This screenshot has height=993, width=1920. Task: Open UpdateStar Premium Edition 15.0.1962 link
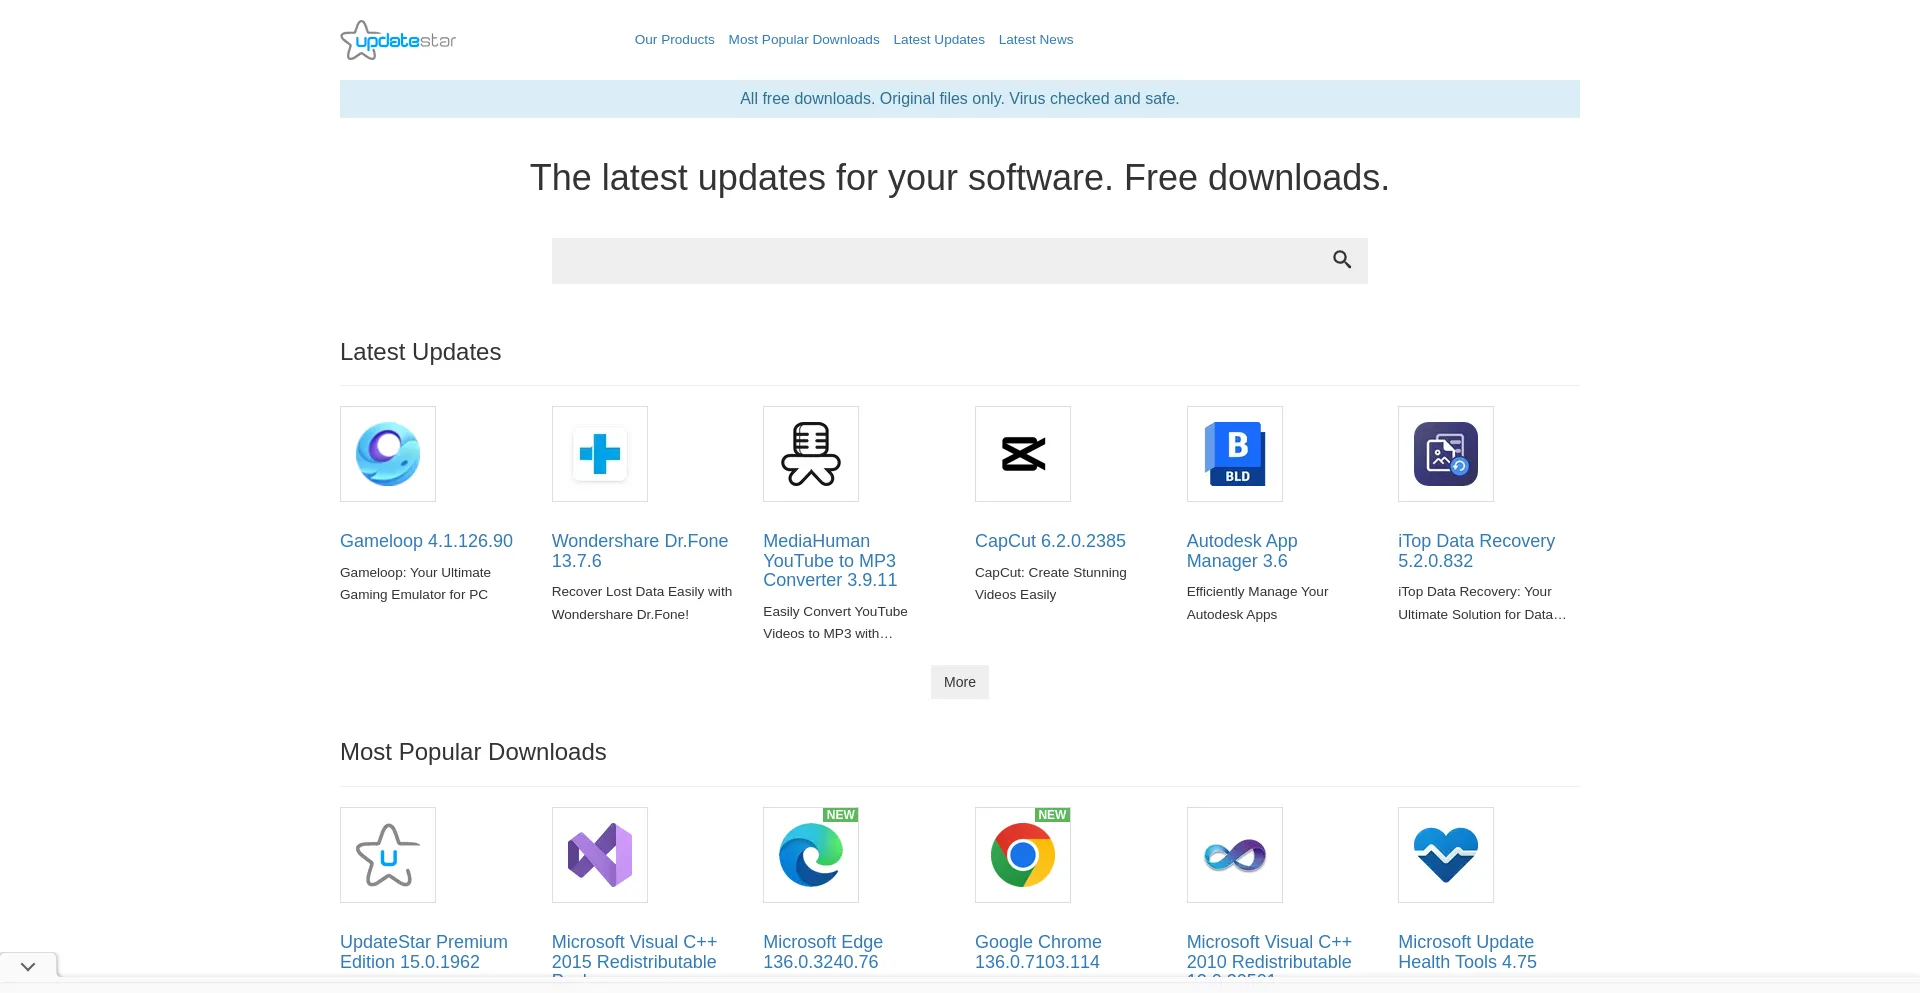click(x=424, y=952)
